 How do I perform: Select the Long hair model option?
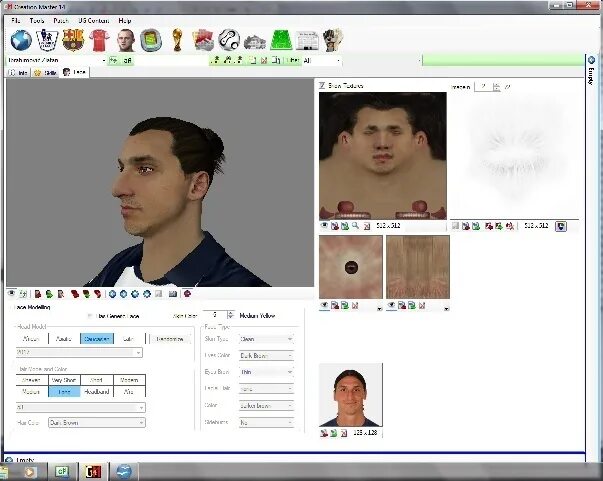click(64, 392)
